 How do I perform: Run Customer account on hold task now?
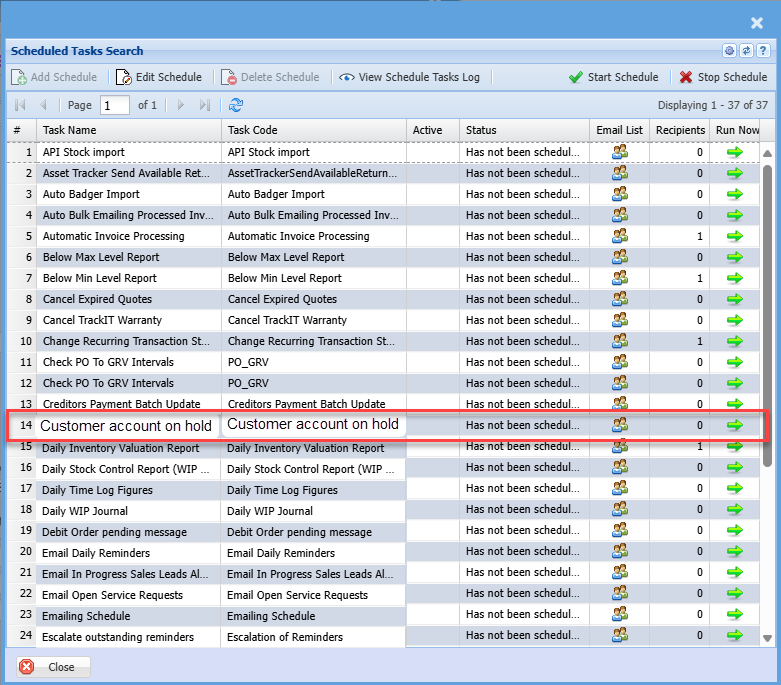pyautogui.click(x=735, y=425)
